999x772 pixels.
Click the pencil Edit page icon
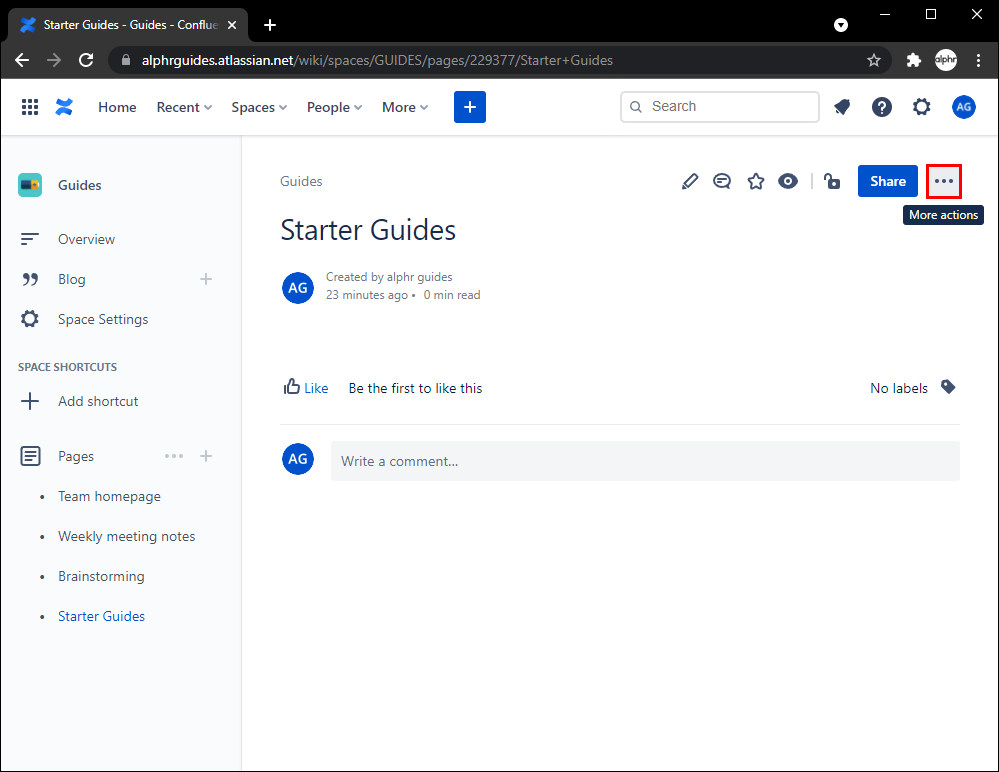click(690, 181)
